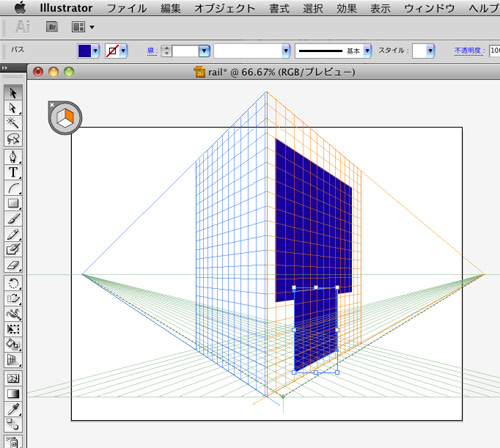Image resolution: width=500 pixels, height=448 pixels.
Task: Step the stroke weight using stepper arrows
Action: click(x=166, y=51)
